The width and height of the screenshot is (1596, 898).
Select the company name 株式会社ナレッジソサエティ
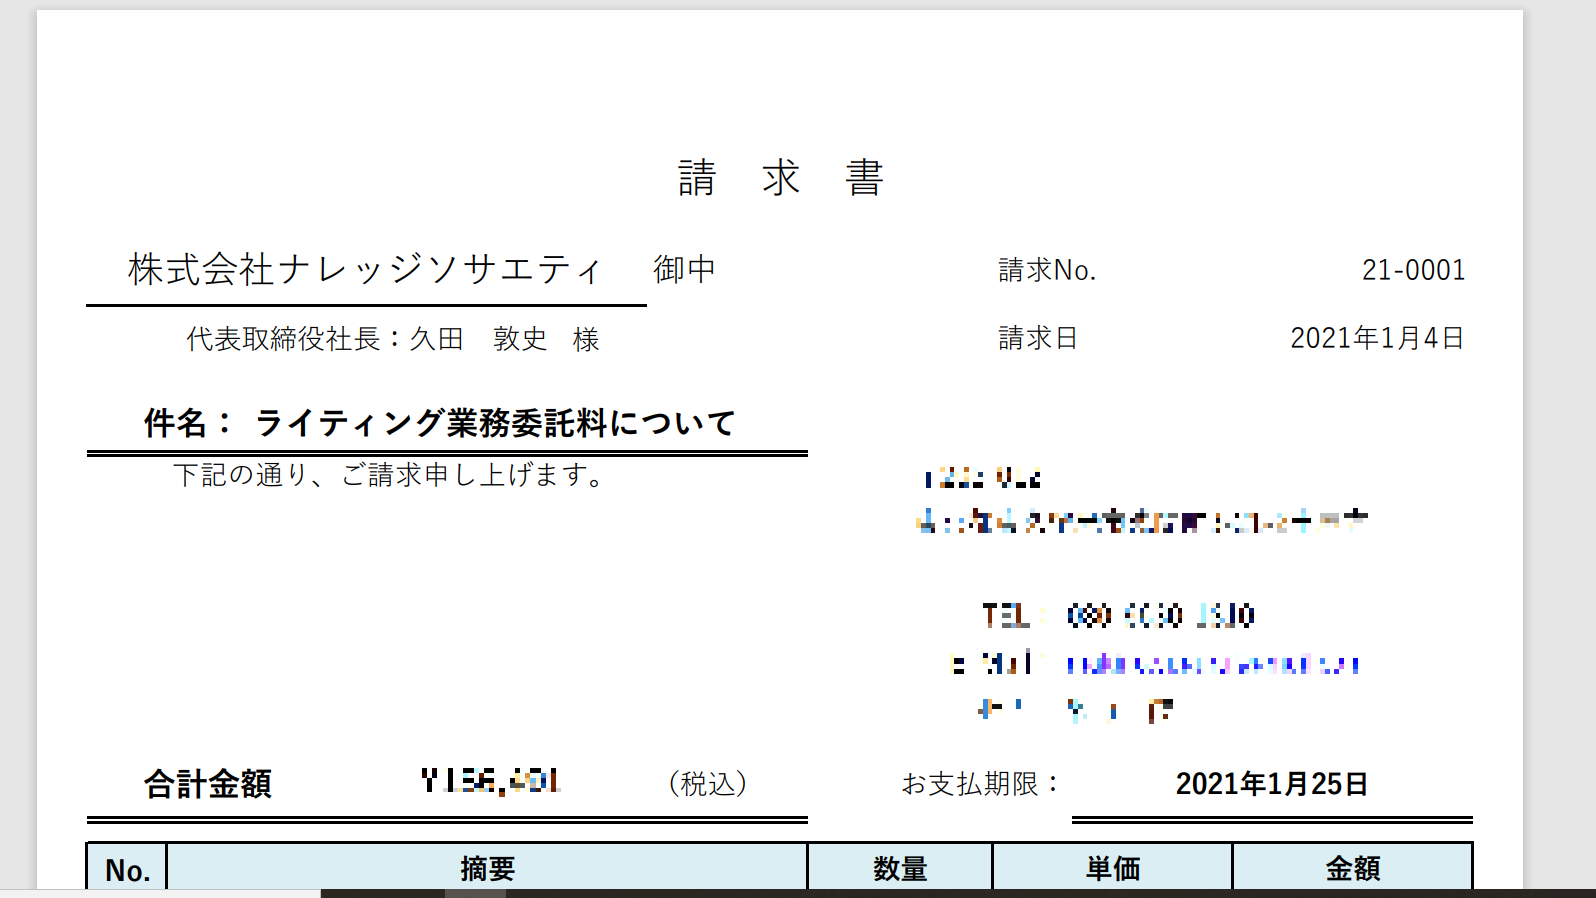pyautogui.click(x=365, y=269)
